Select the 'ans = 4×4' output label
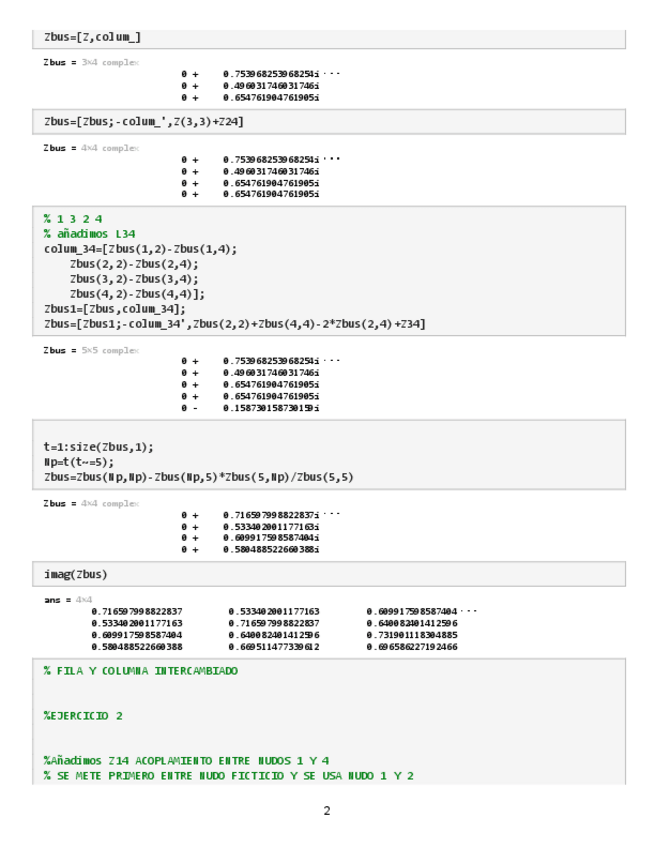Image resolution: width=655 pixels, height=848 pixels. coord(63,599)
